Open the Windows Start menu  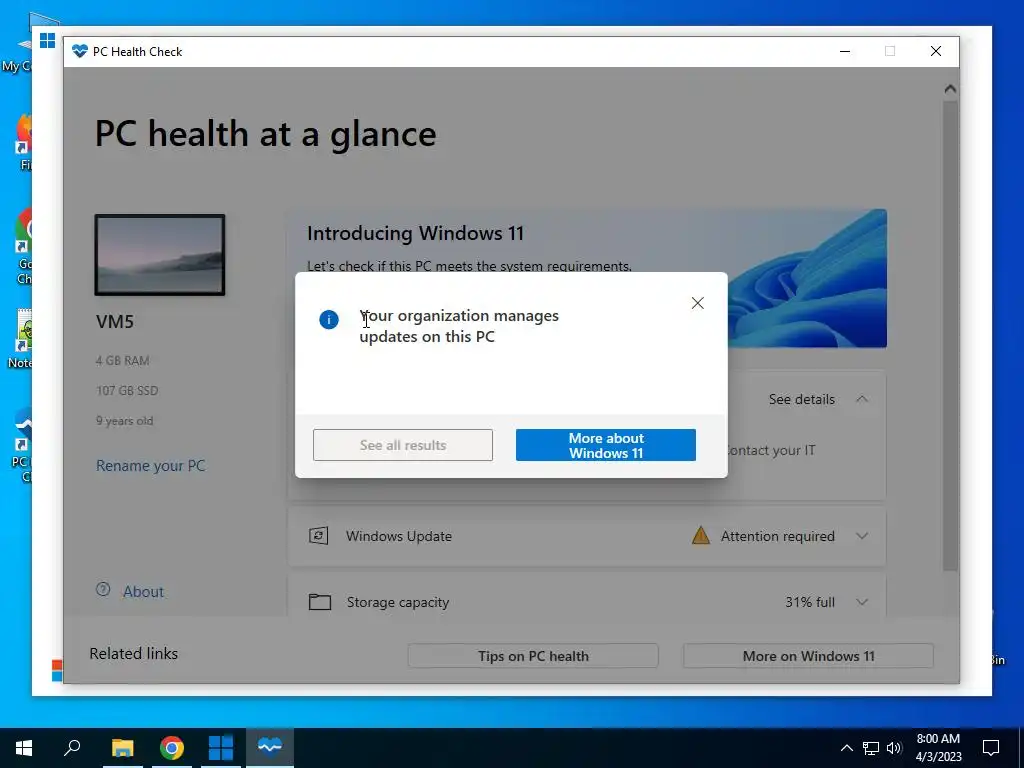point(24,748)
